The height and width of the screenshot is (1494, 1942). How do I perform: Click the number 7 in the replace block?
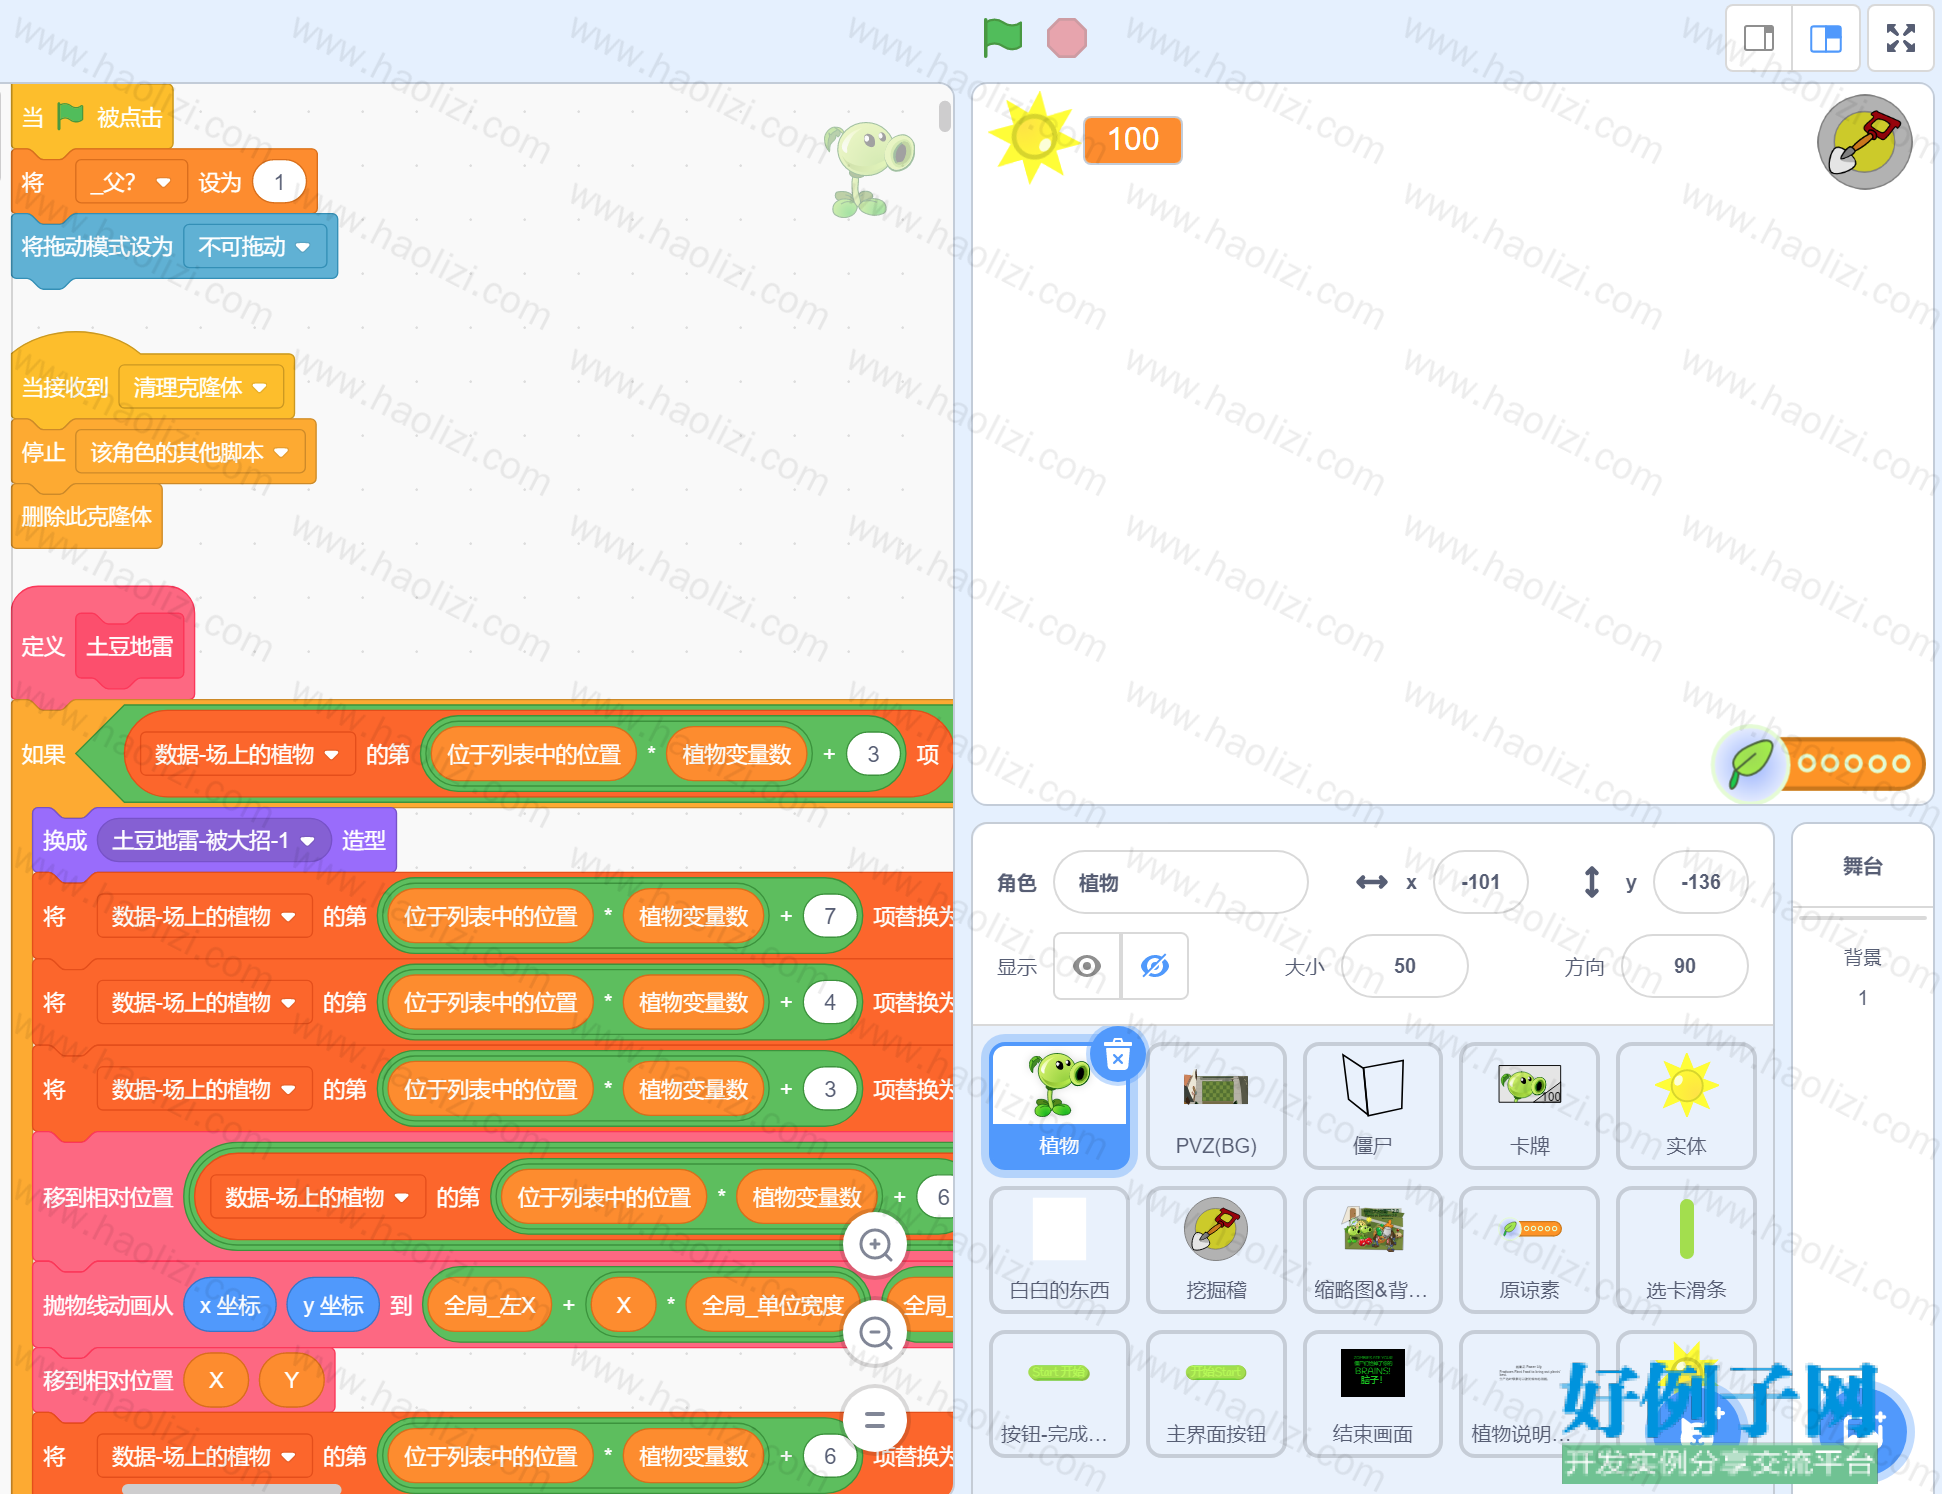pos(830,916)
